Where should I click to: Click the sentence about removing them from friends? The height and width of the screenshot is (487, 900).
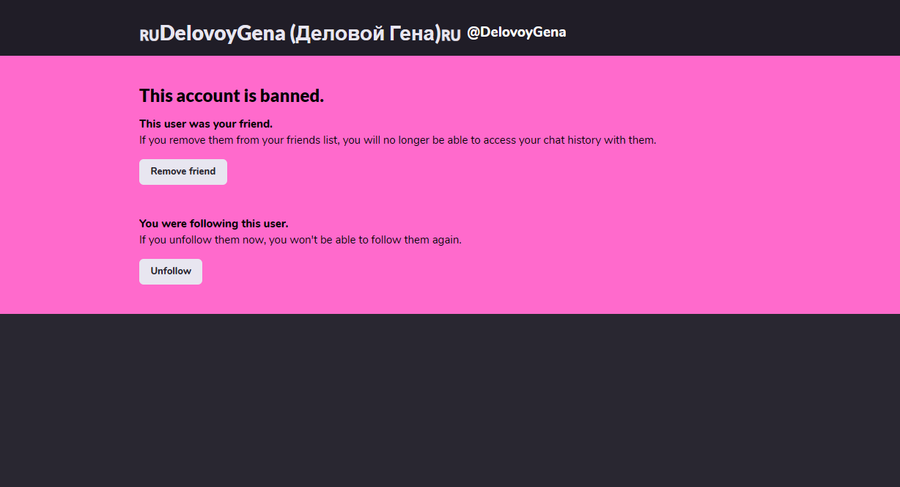tap(397, 140)
